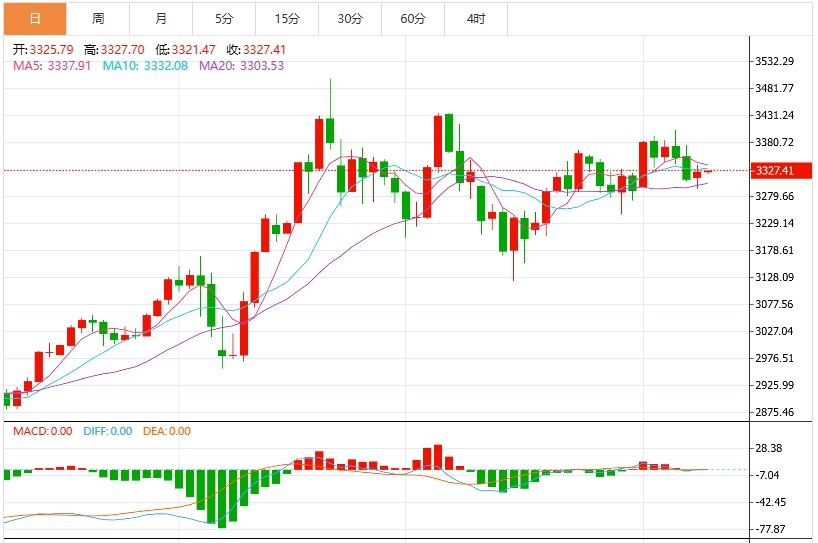Click the 3128.09 price axis label
The image size is (818, 543).
(x=775, y=277)
